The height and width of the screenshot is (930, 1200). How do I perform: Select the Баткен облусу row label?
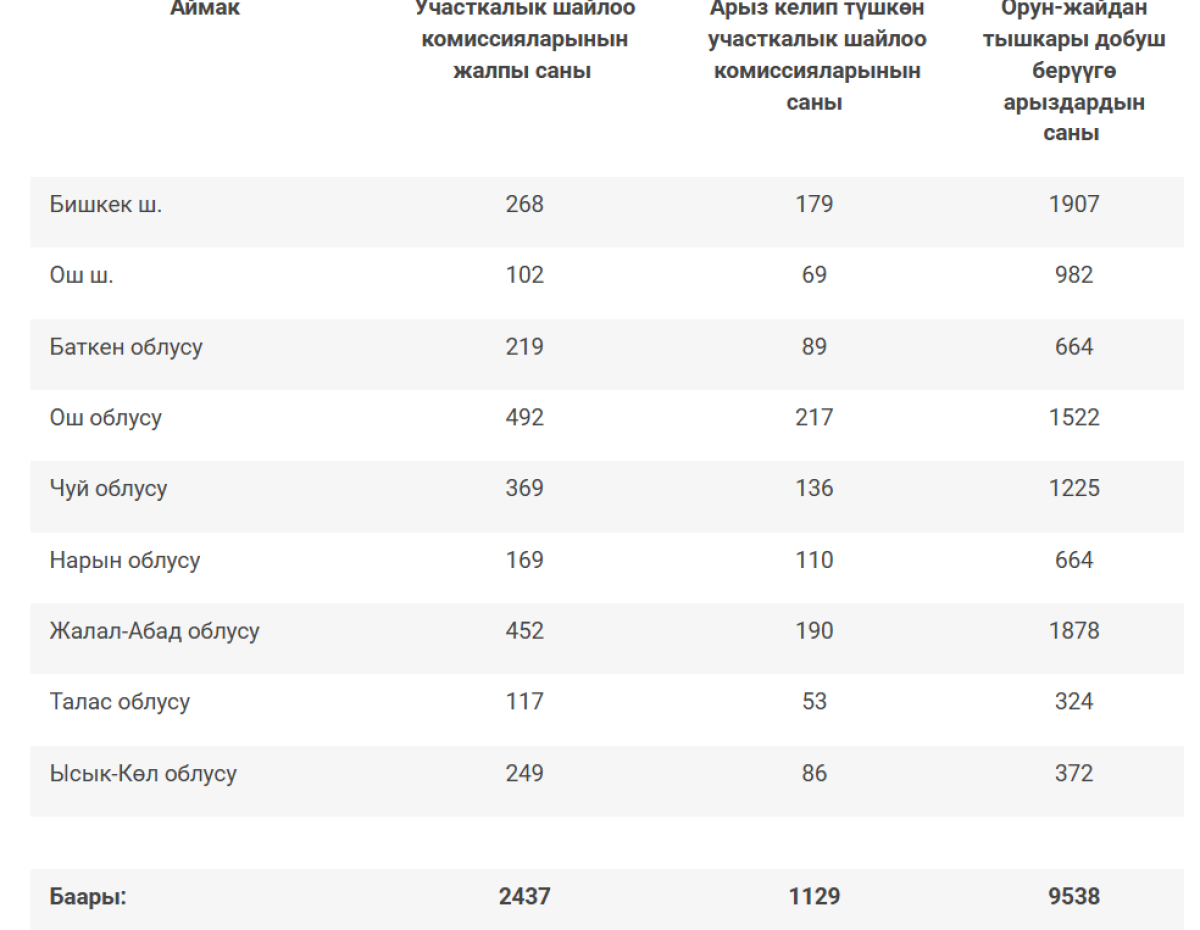(x=126, y=347)
